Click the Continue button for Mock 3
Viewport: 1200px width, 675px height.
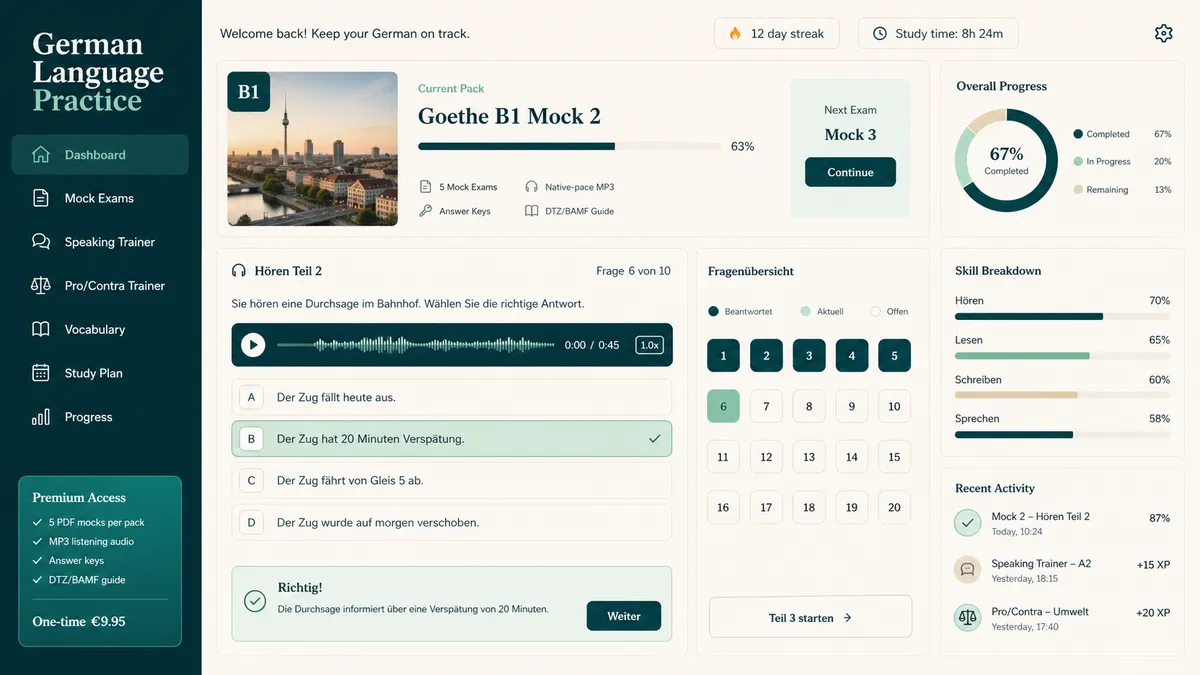point(850,172)
